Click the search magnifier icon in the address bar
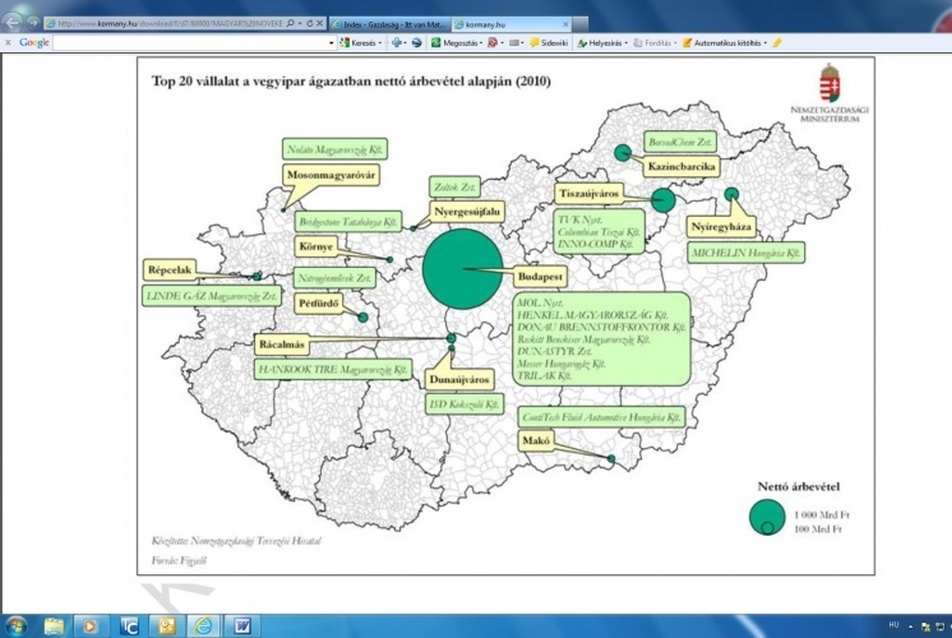Screen dimensions: 952x638 pos(290,23)
